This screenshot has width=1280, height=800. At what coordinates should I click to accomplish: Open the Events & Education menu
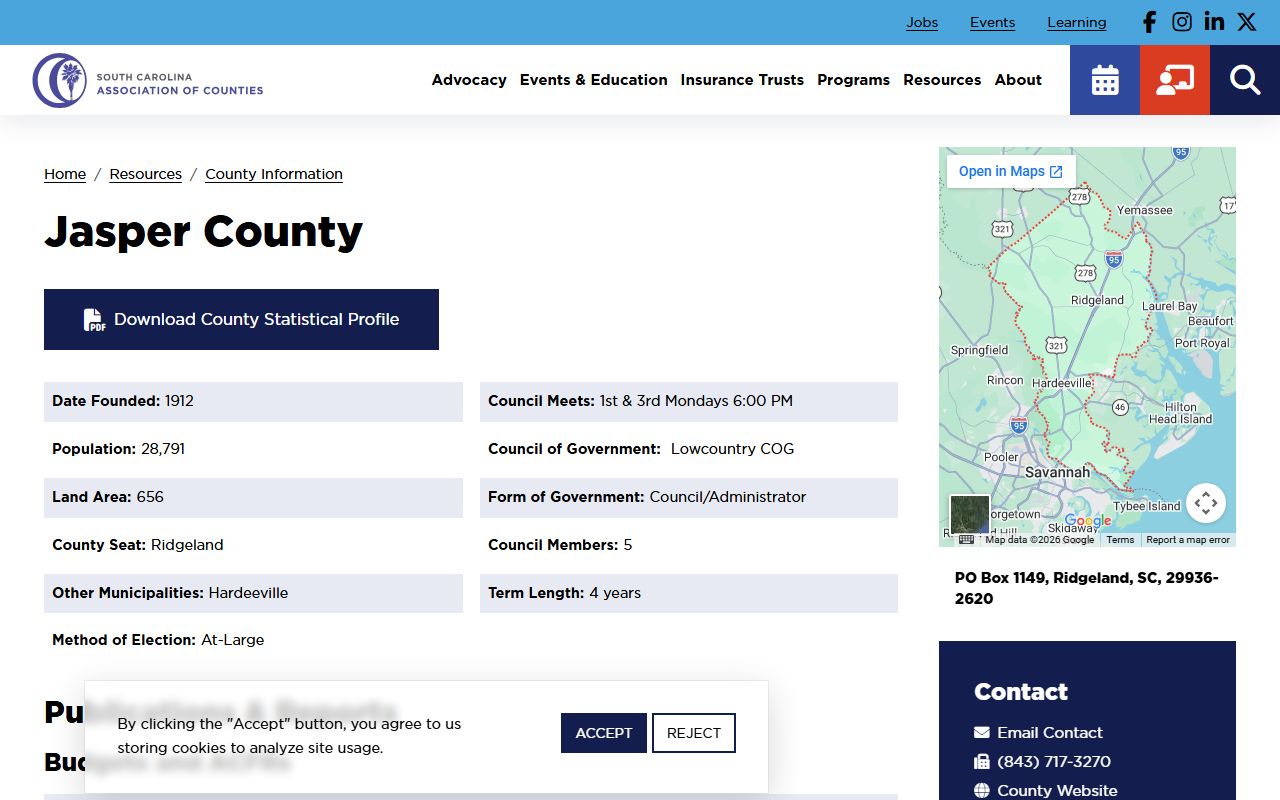tap(594, 80)
